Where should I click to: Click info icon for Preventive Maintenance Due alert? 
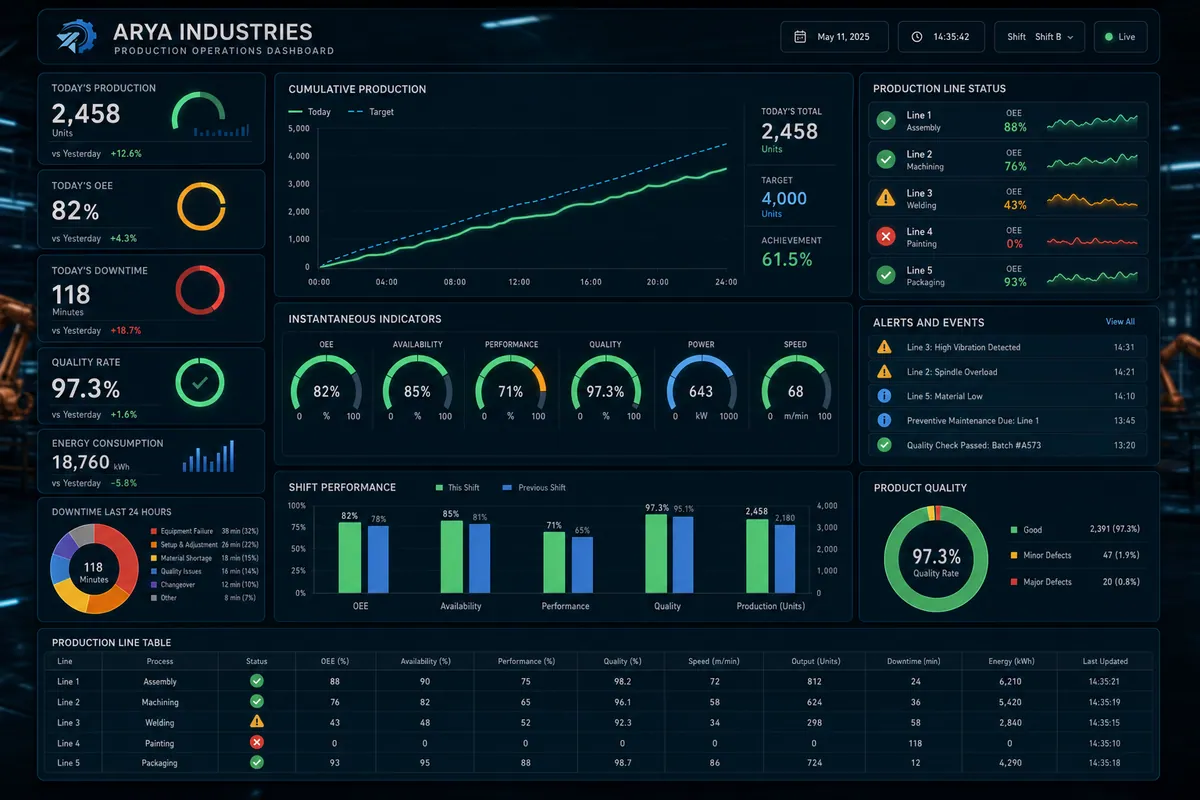coord(884,420)
